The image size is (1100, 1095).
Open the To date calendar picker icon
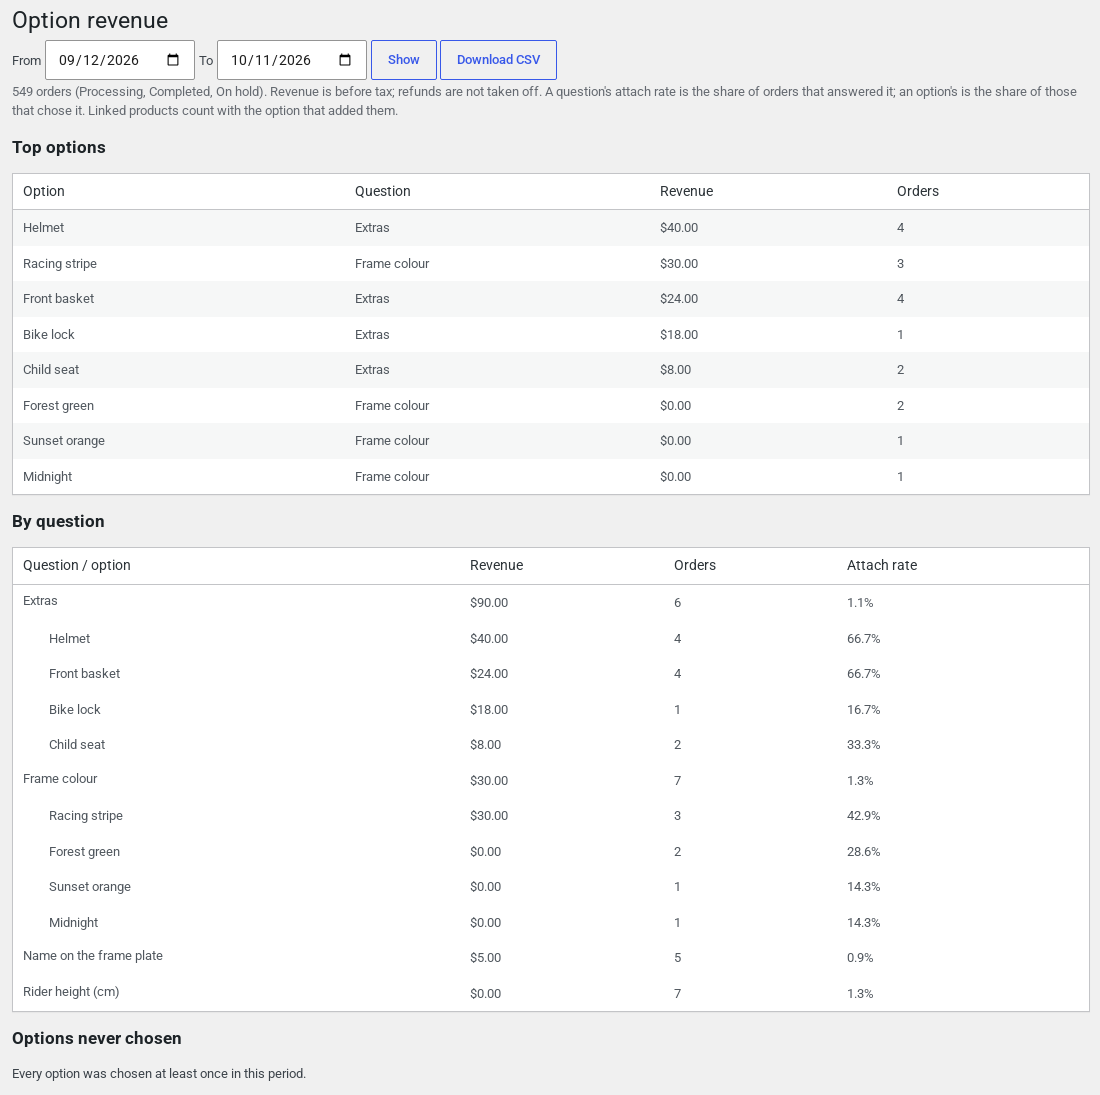coord(344,60)
